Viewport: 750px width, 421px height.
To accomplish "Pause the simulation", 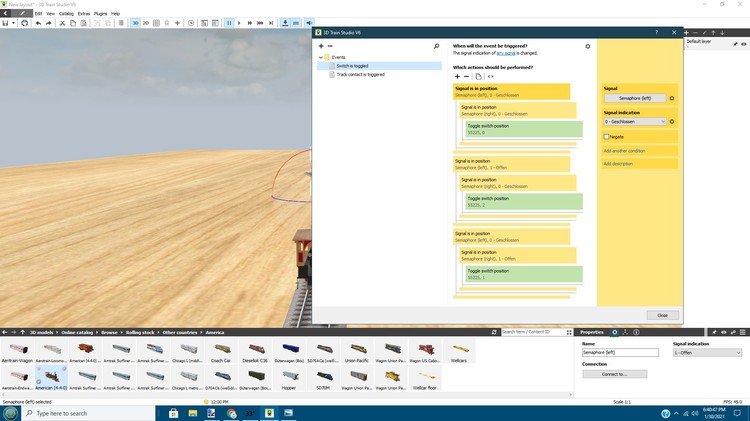I will coord(229,22).
